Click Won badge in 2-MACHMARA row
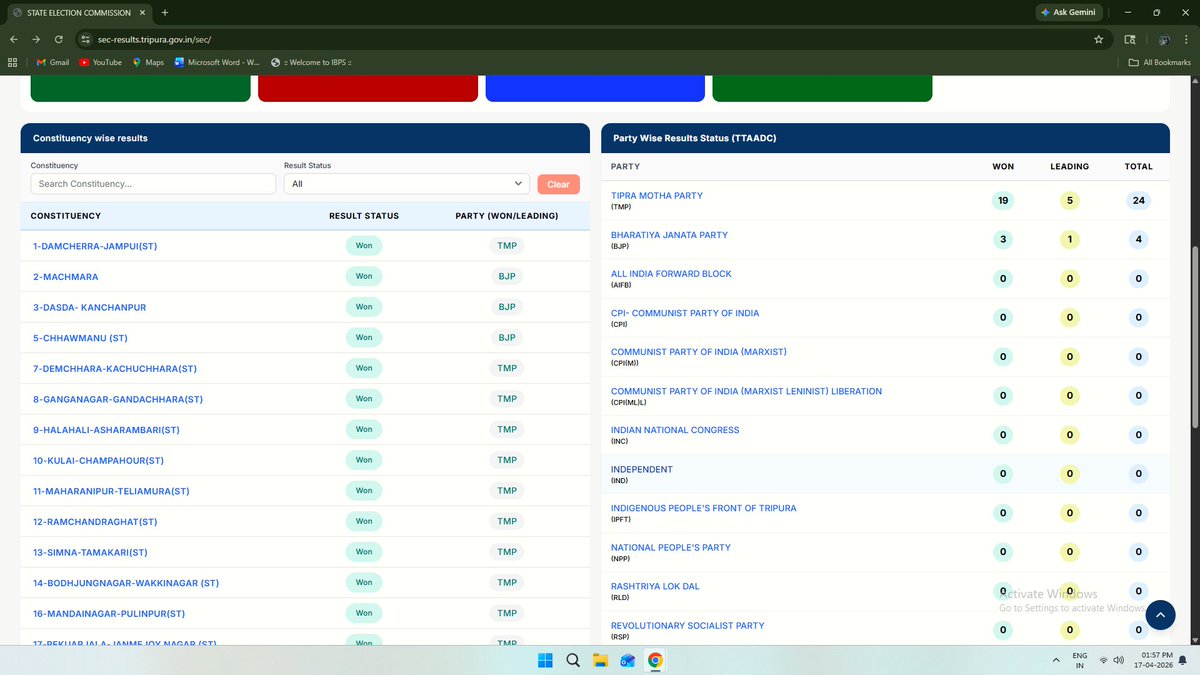Image resolution: width=1200 pixels, height=675 pixels. [x=364, y=276]
